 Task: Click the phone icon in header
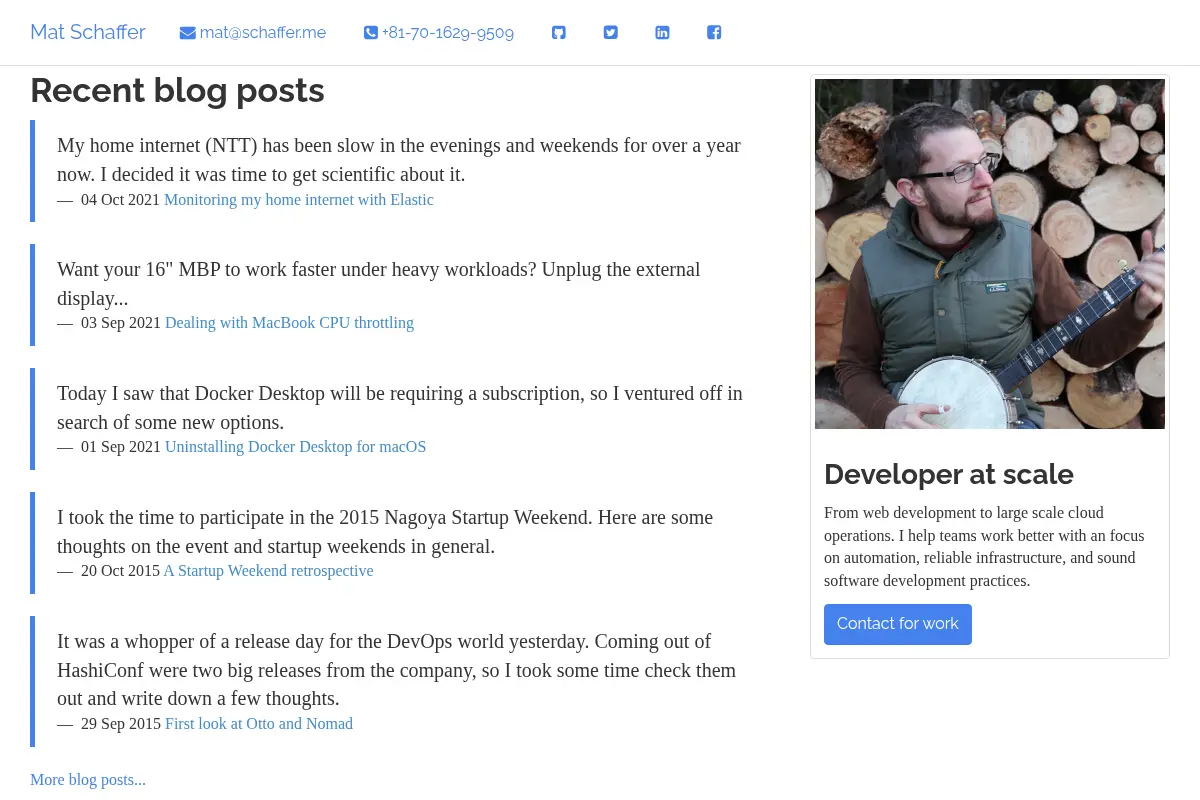pyautogui.click(x=371, y=33)
